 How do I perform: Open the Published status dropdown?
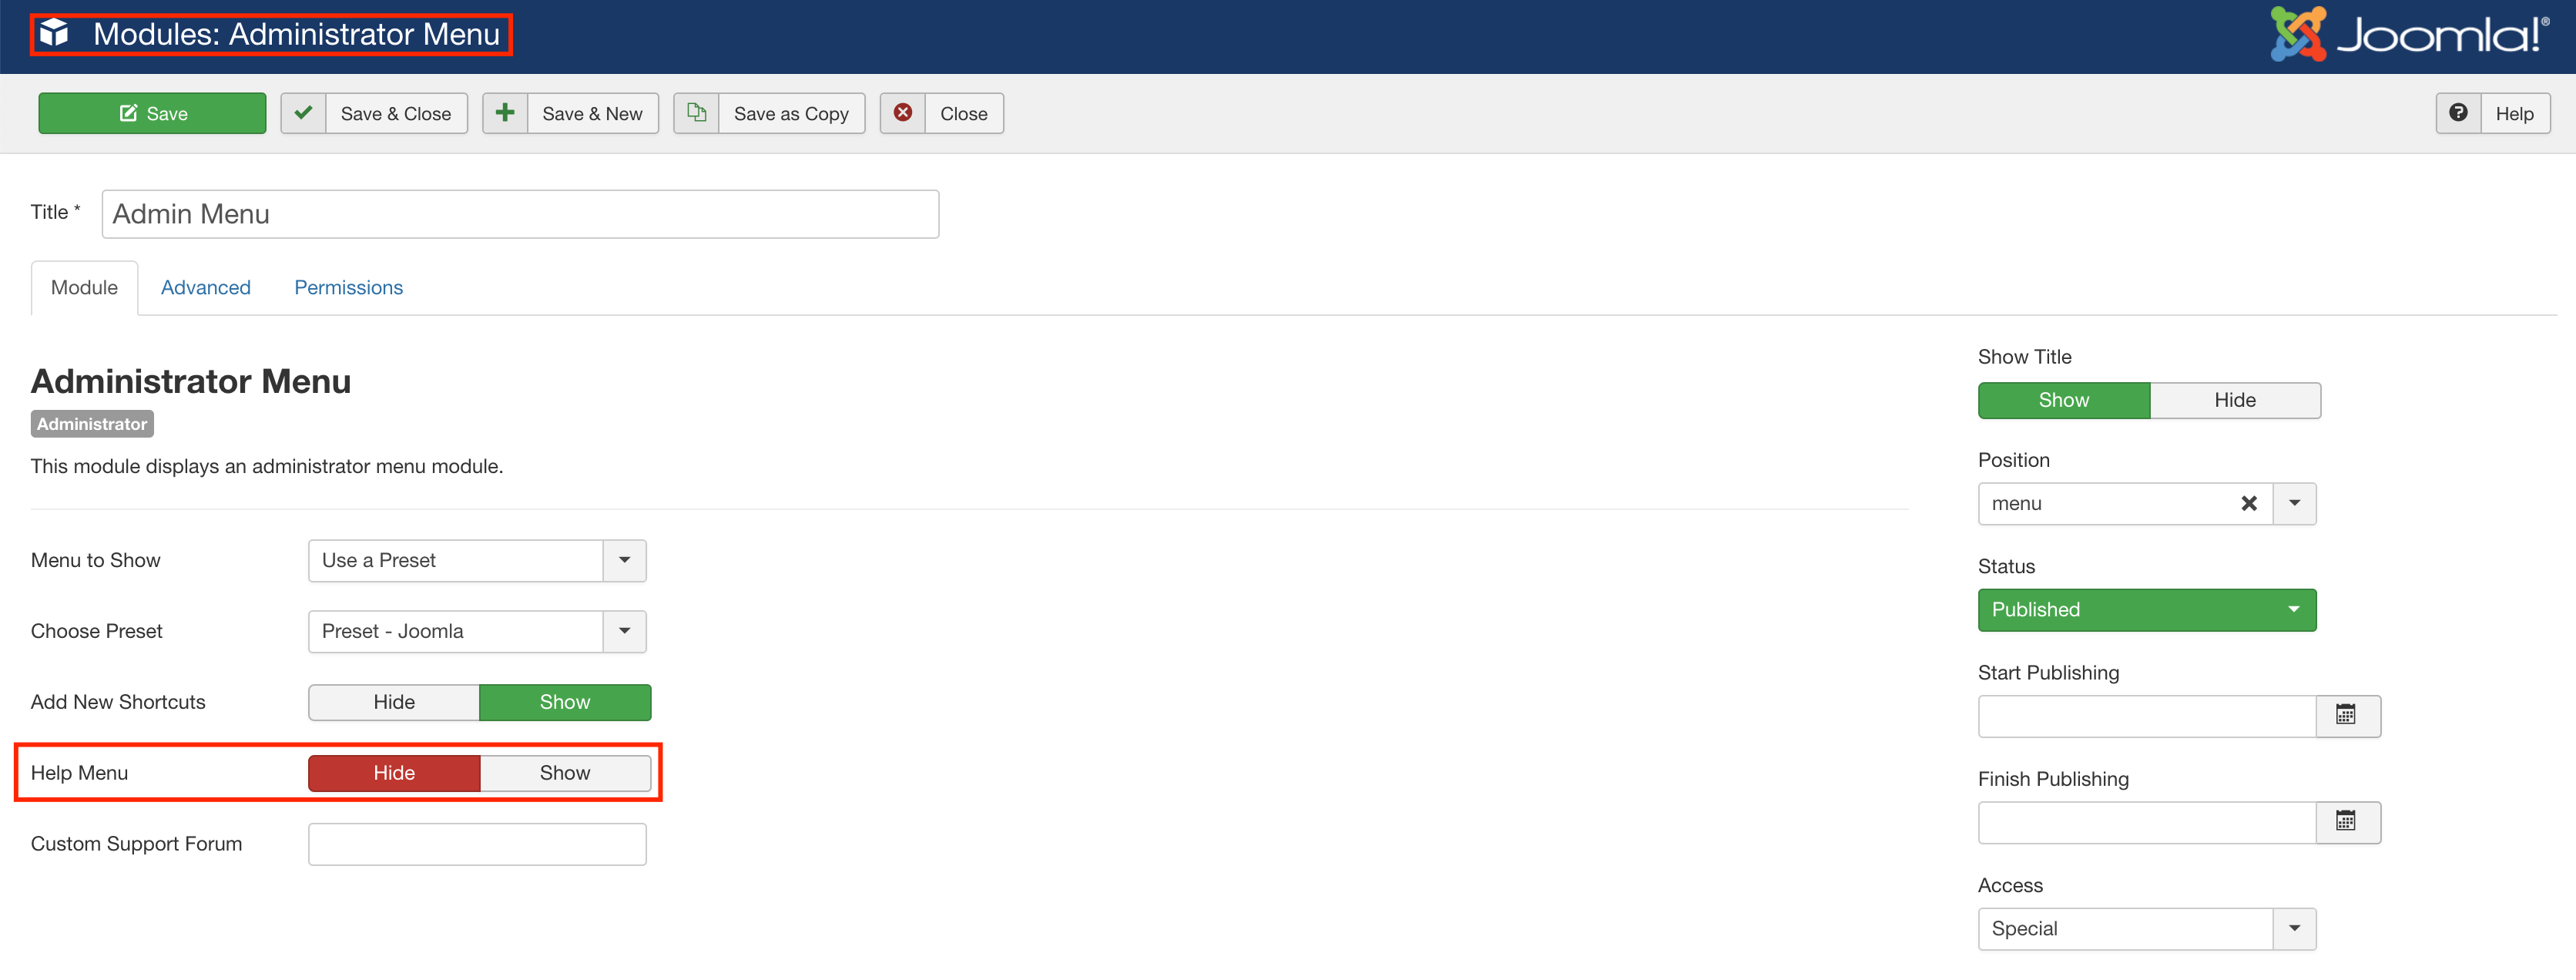2146,609
